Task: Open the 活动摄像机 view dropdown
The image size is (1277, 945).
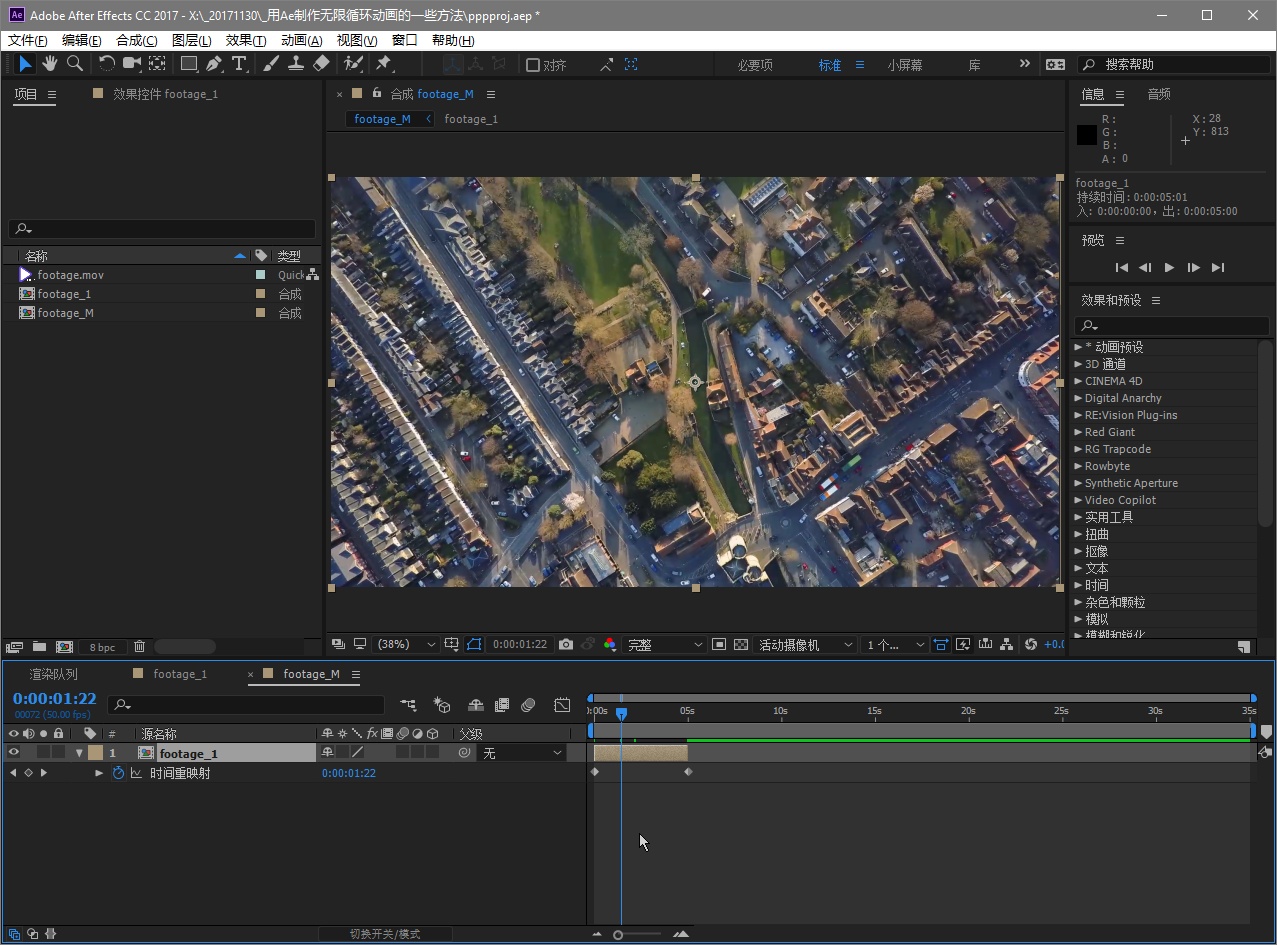Action: [805, 645]
